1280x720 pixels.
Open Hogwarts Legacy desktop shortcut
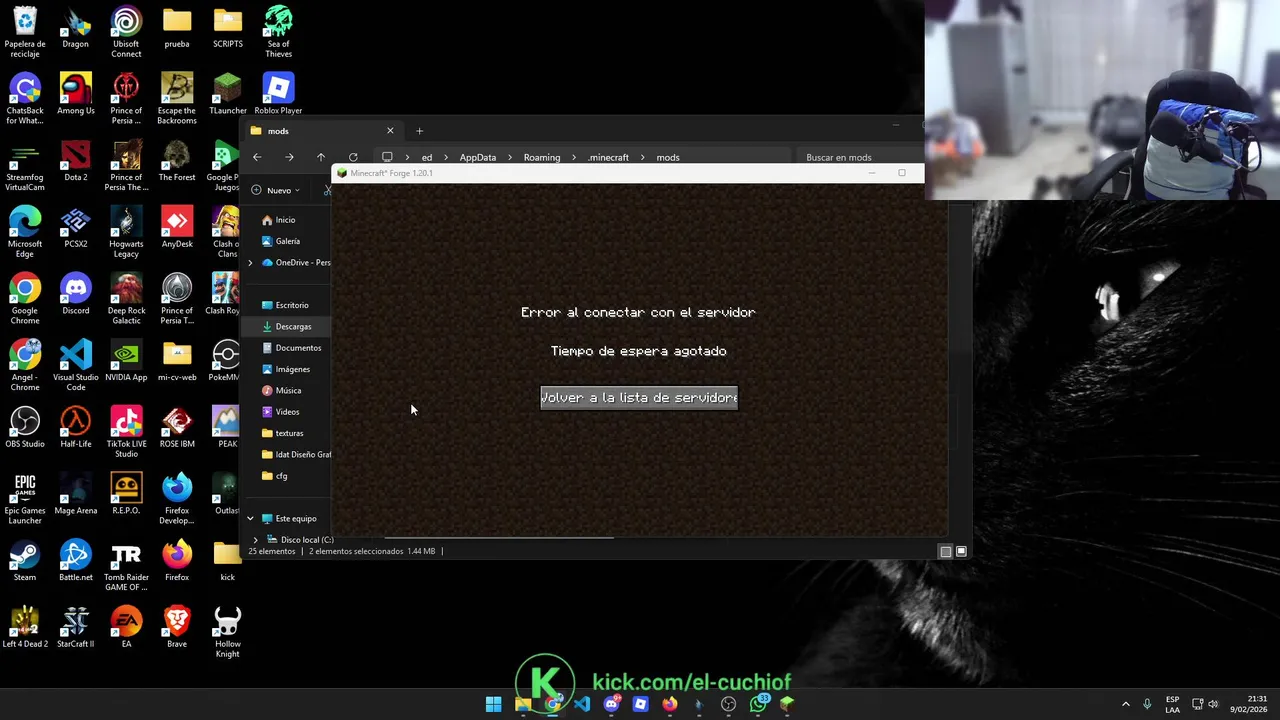tap(126, 232)
